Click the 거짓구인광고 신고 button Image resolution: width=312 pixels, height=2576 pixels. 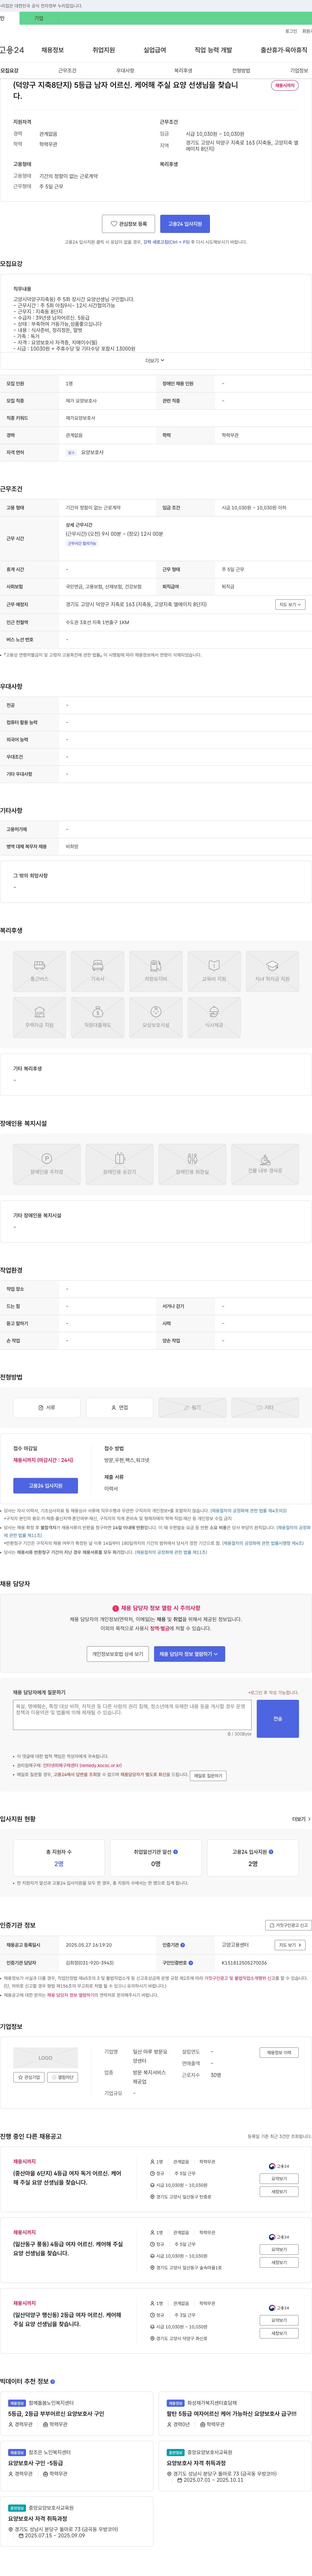point(288,1925)
